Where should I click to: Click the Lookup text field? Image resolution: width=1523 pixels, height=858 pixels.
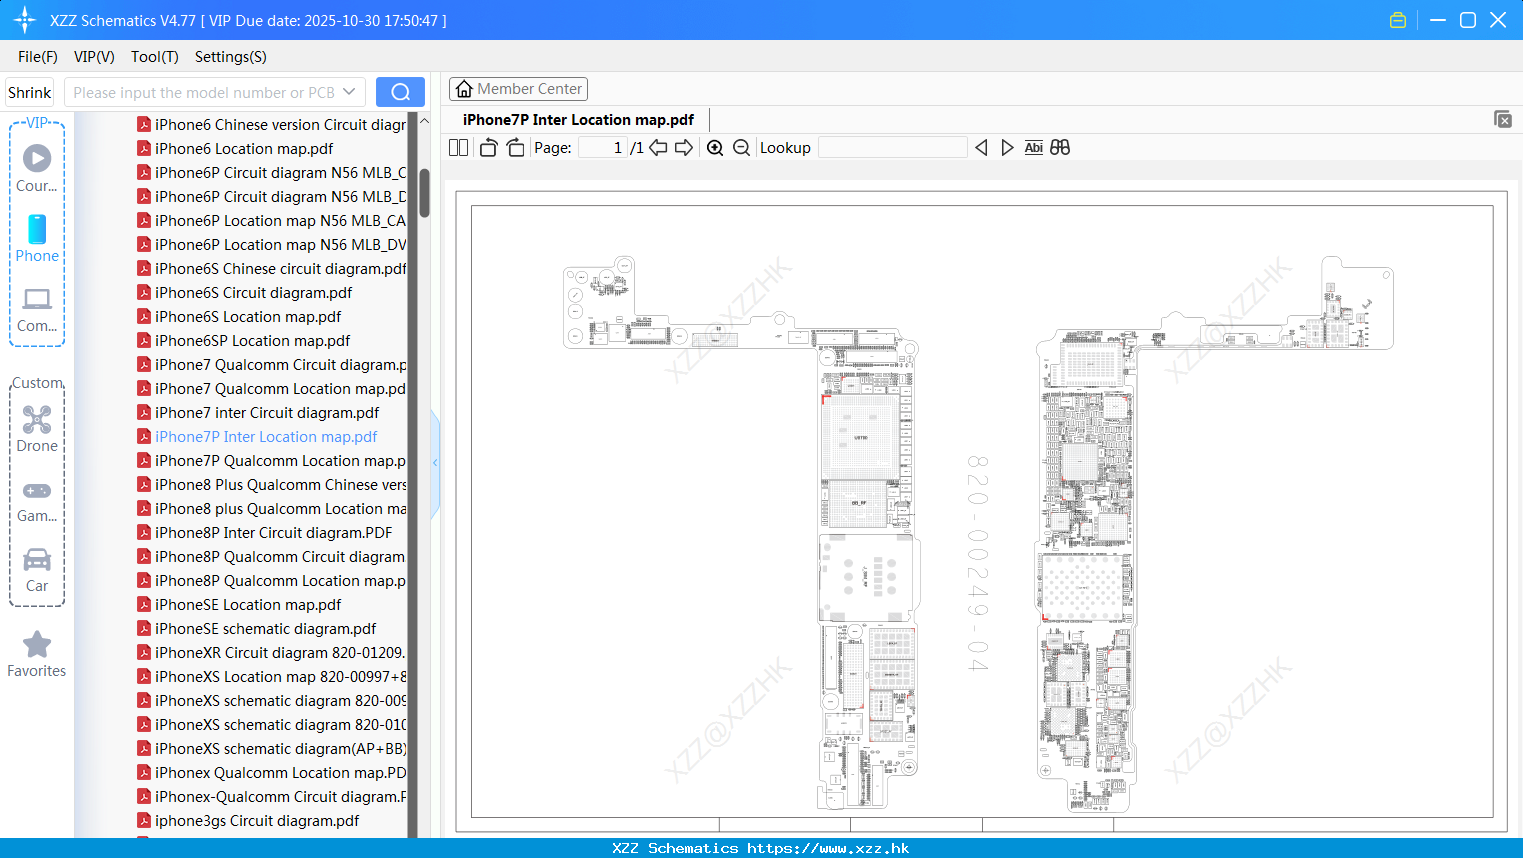click(893, 148)
